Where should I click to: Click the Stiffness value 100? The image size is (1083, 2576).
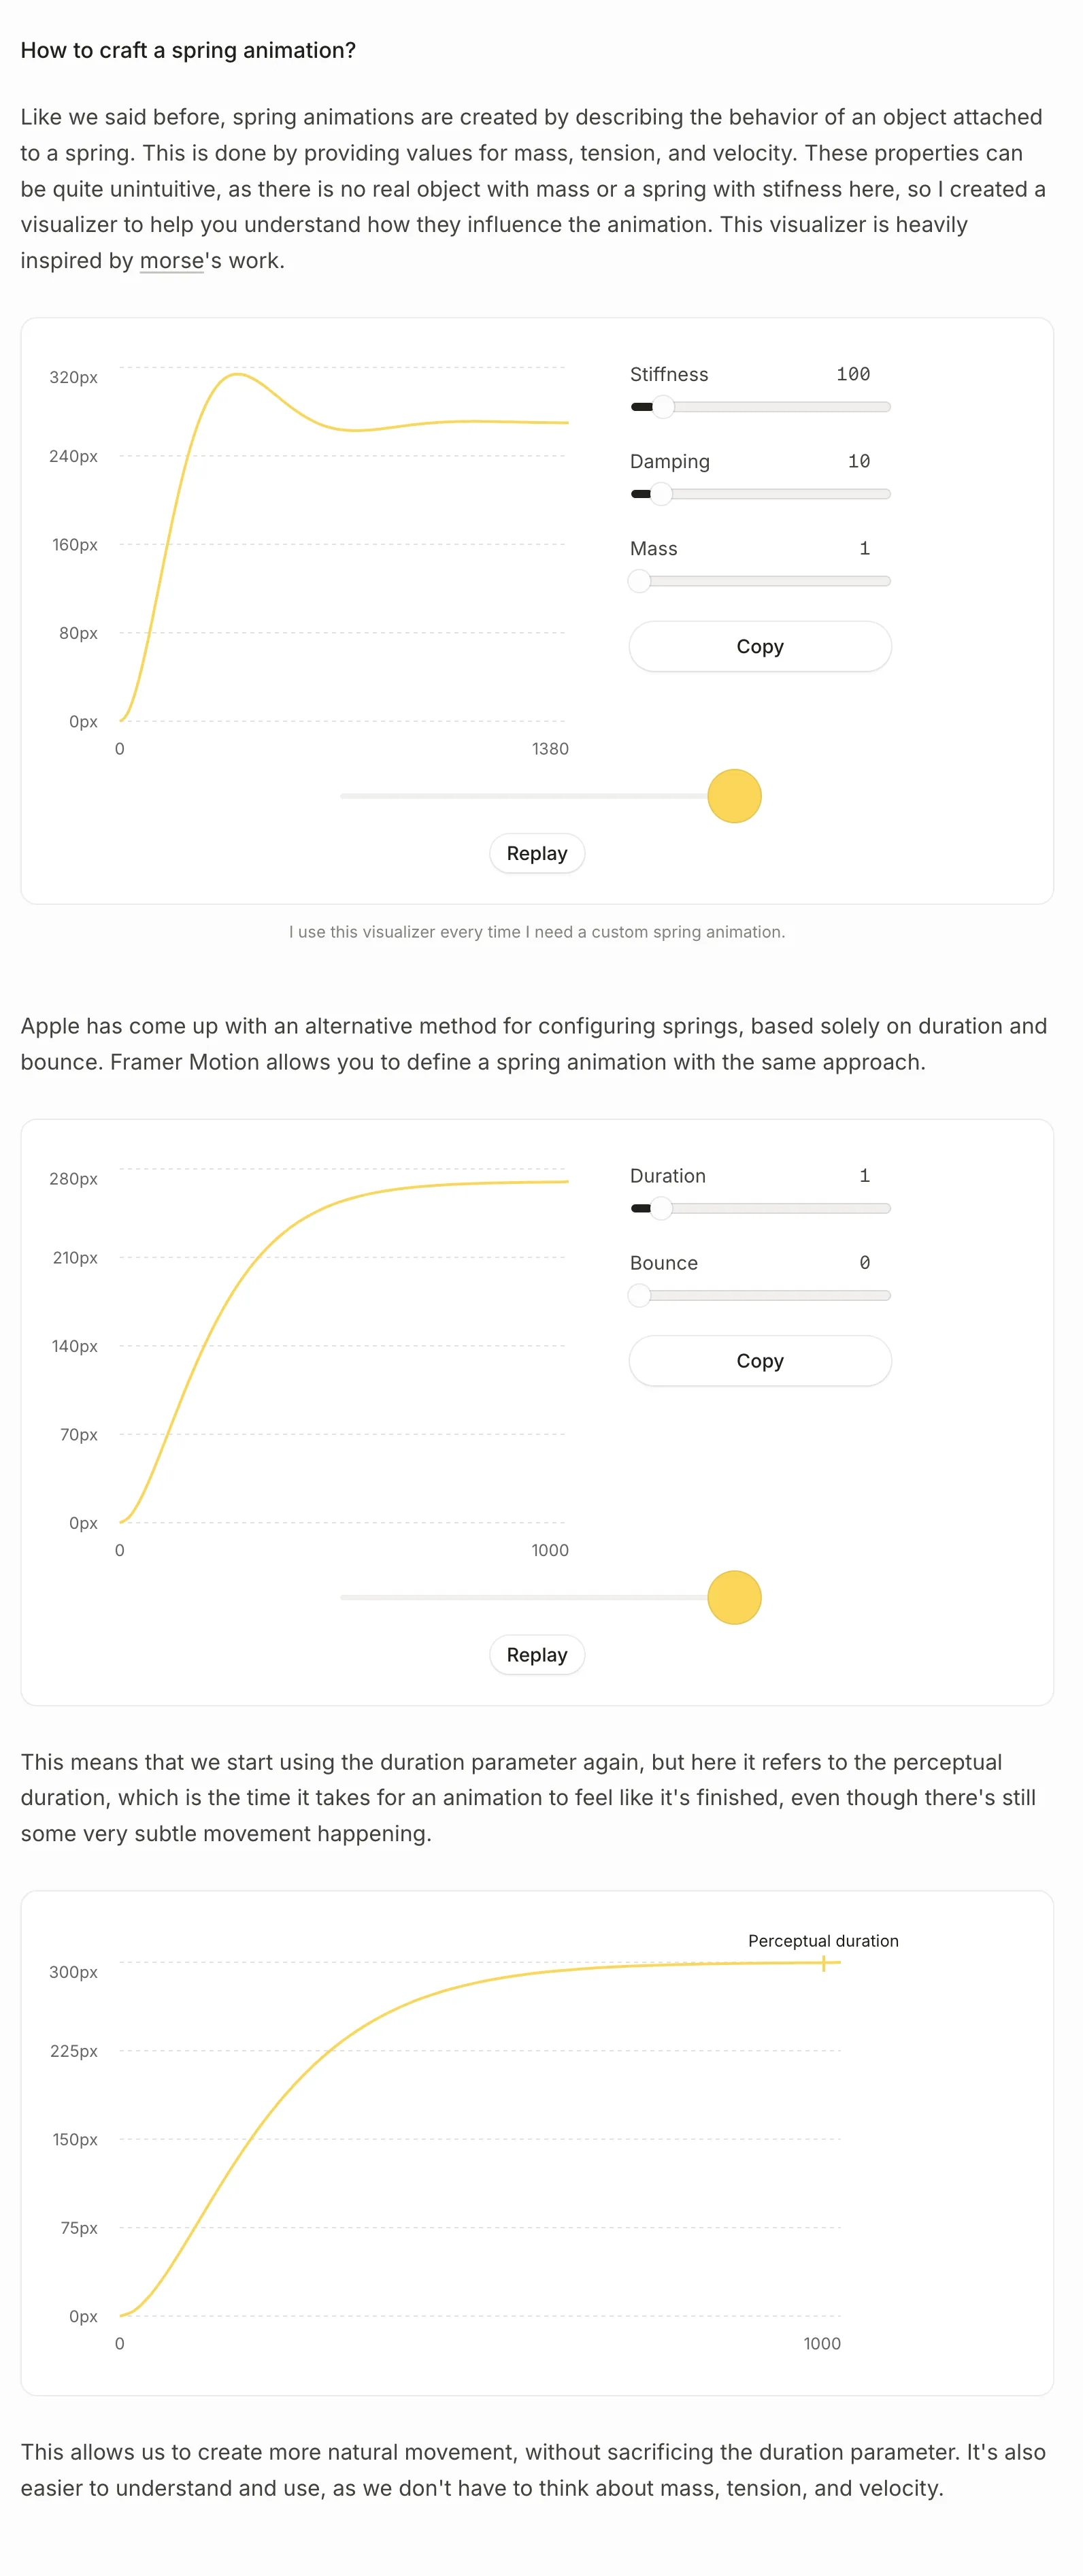coord(853,374)
